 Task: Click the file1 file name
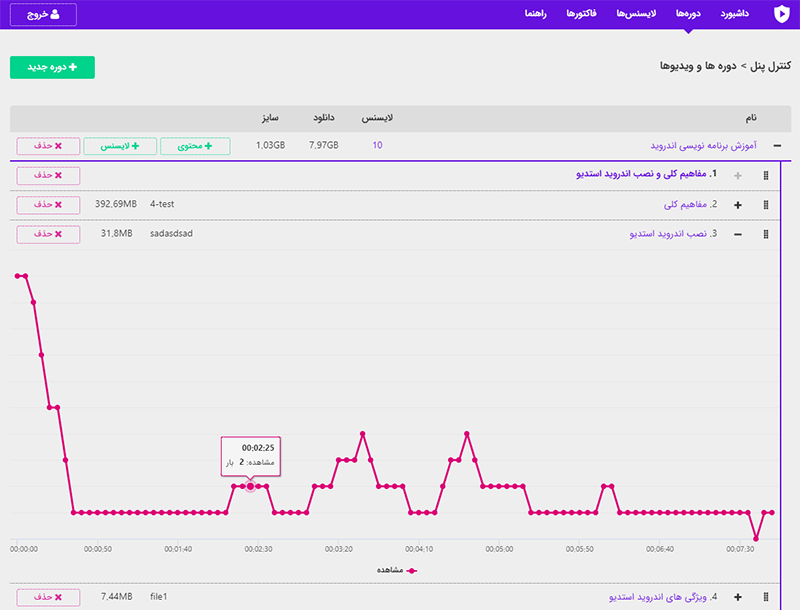coord(159,597)
